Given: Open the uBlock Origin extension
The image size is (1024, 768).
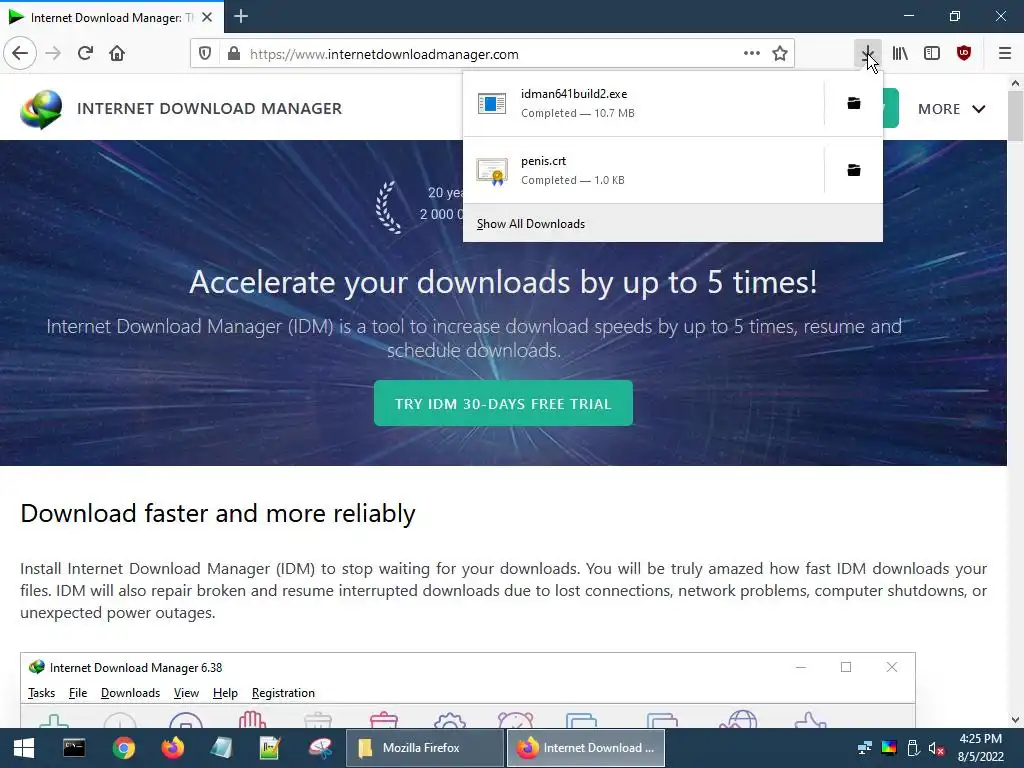Looking at the screenshot, I should (x=964, y=53).
